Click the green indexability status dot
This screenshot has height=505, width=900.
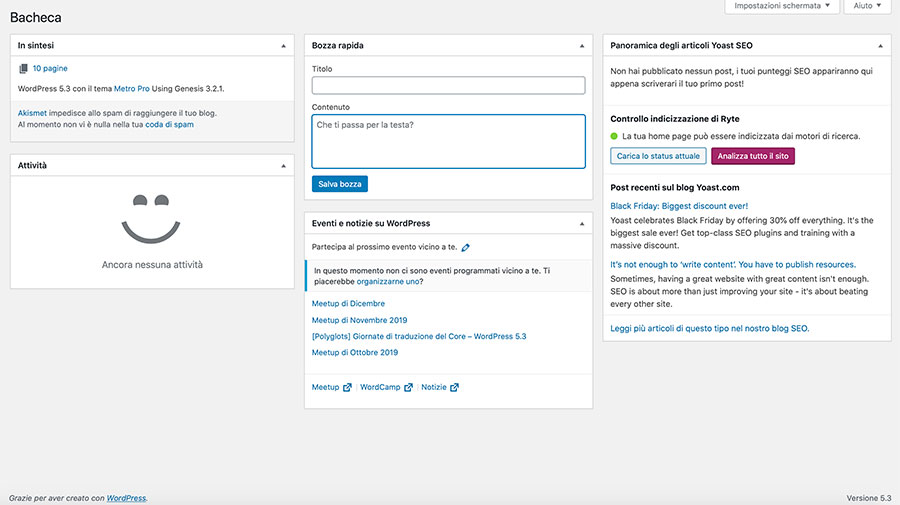tap(614, 136)
